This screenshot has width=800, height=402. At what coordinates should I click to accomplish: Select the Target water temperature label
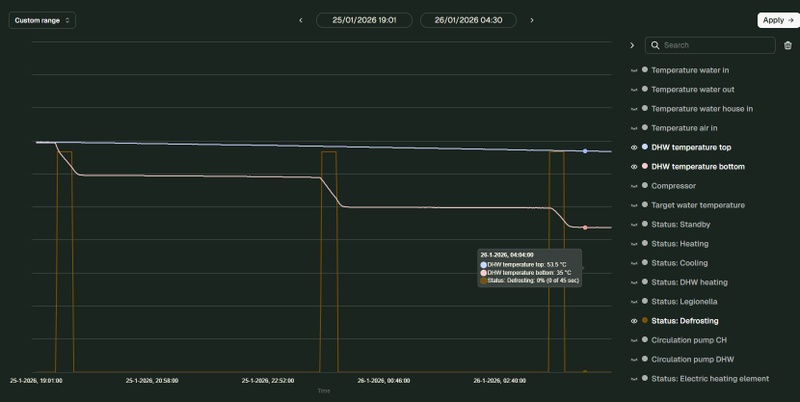[x=698, y=205]
